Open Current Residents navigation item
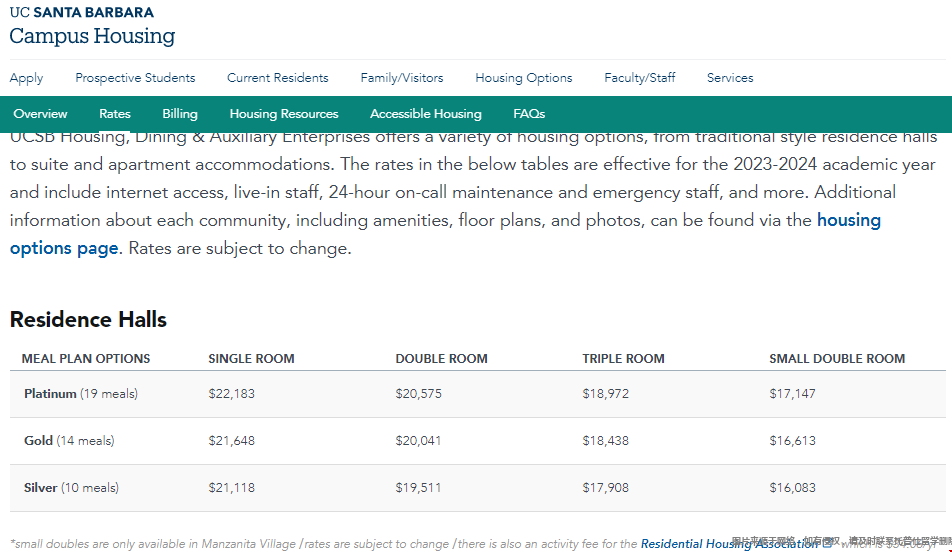Screen dimensions: 952x552 [277, 78]
